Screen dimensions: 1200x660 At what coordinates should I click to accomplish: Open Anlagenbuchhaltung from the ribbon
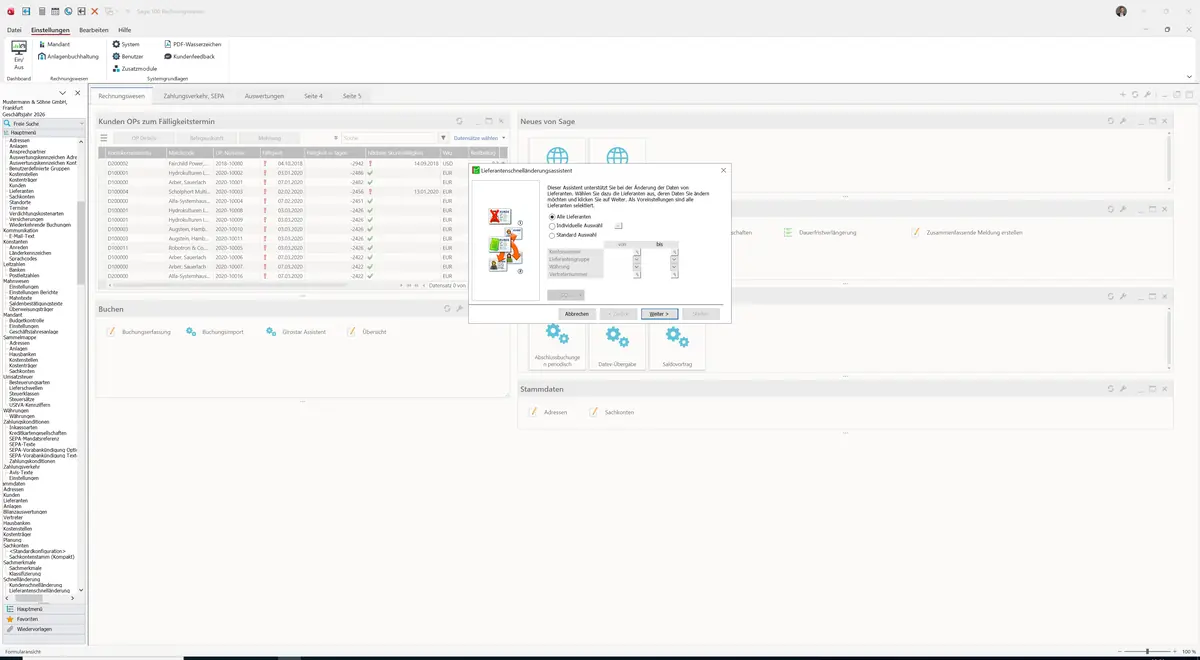pos(69,56)
